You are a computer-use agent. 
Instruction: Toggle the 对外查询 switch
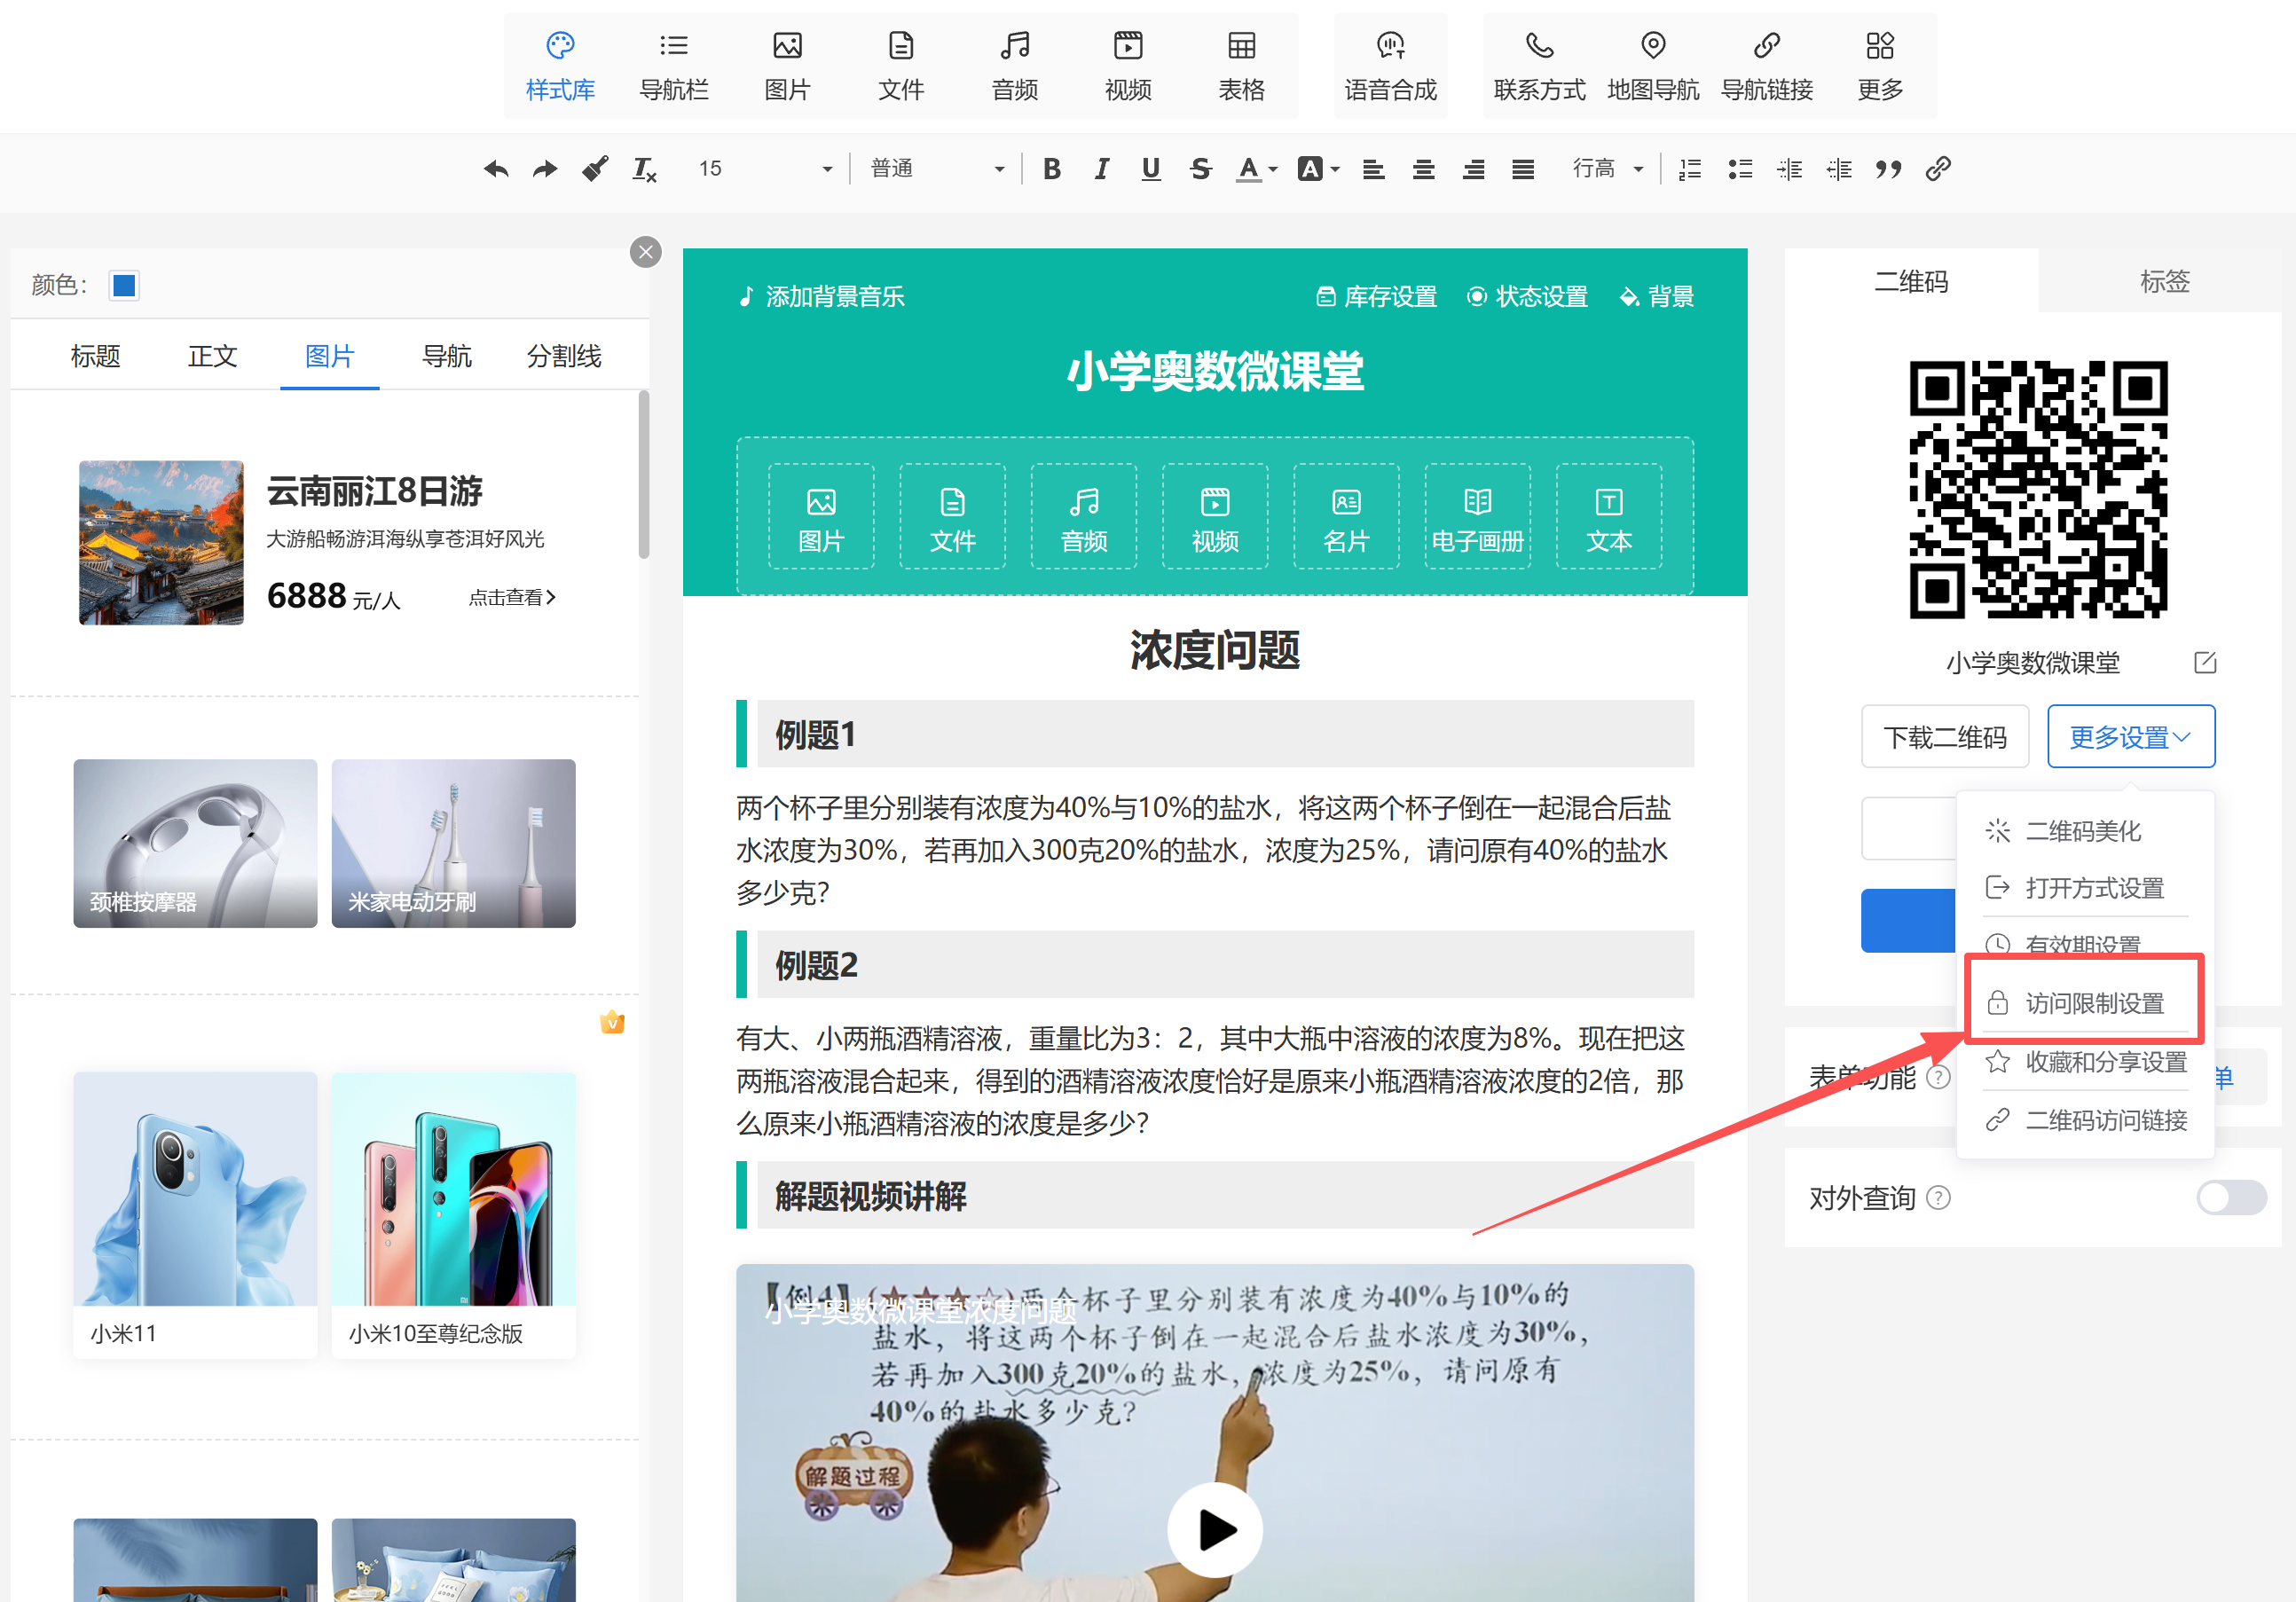(x=2231, y=1197)
